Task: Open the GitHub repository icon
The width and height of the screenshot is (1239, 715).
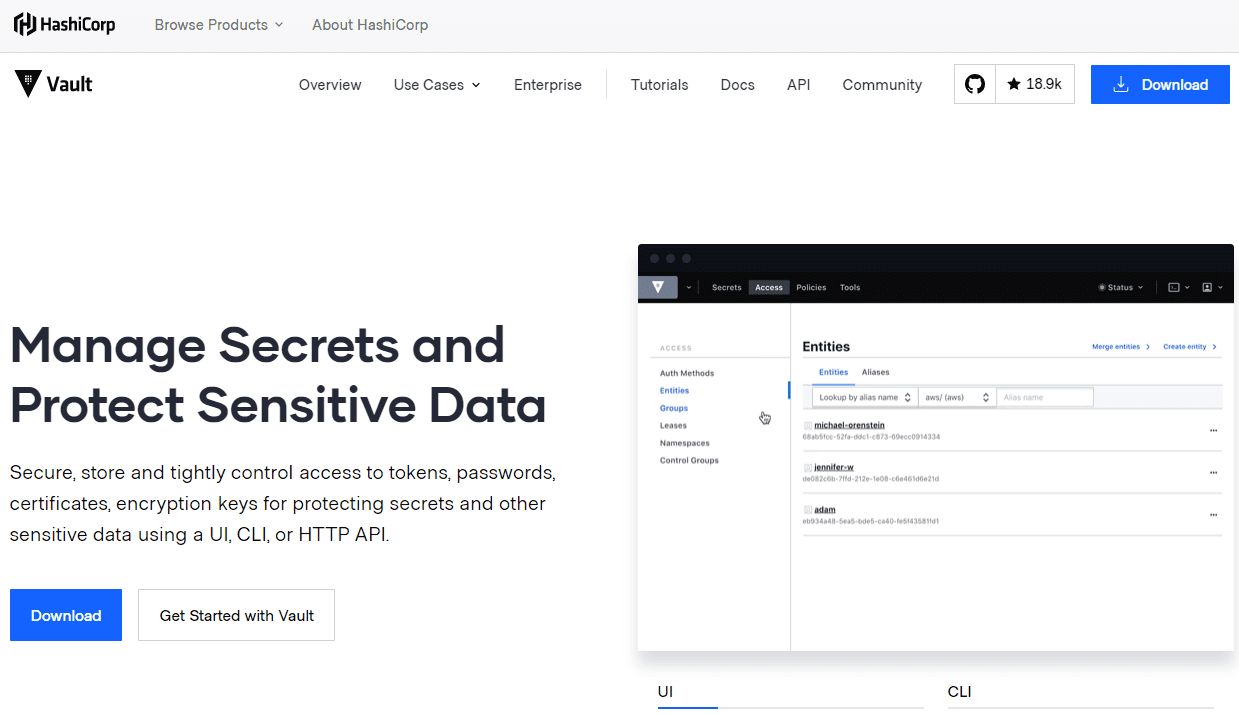Action: (975, 85)
